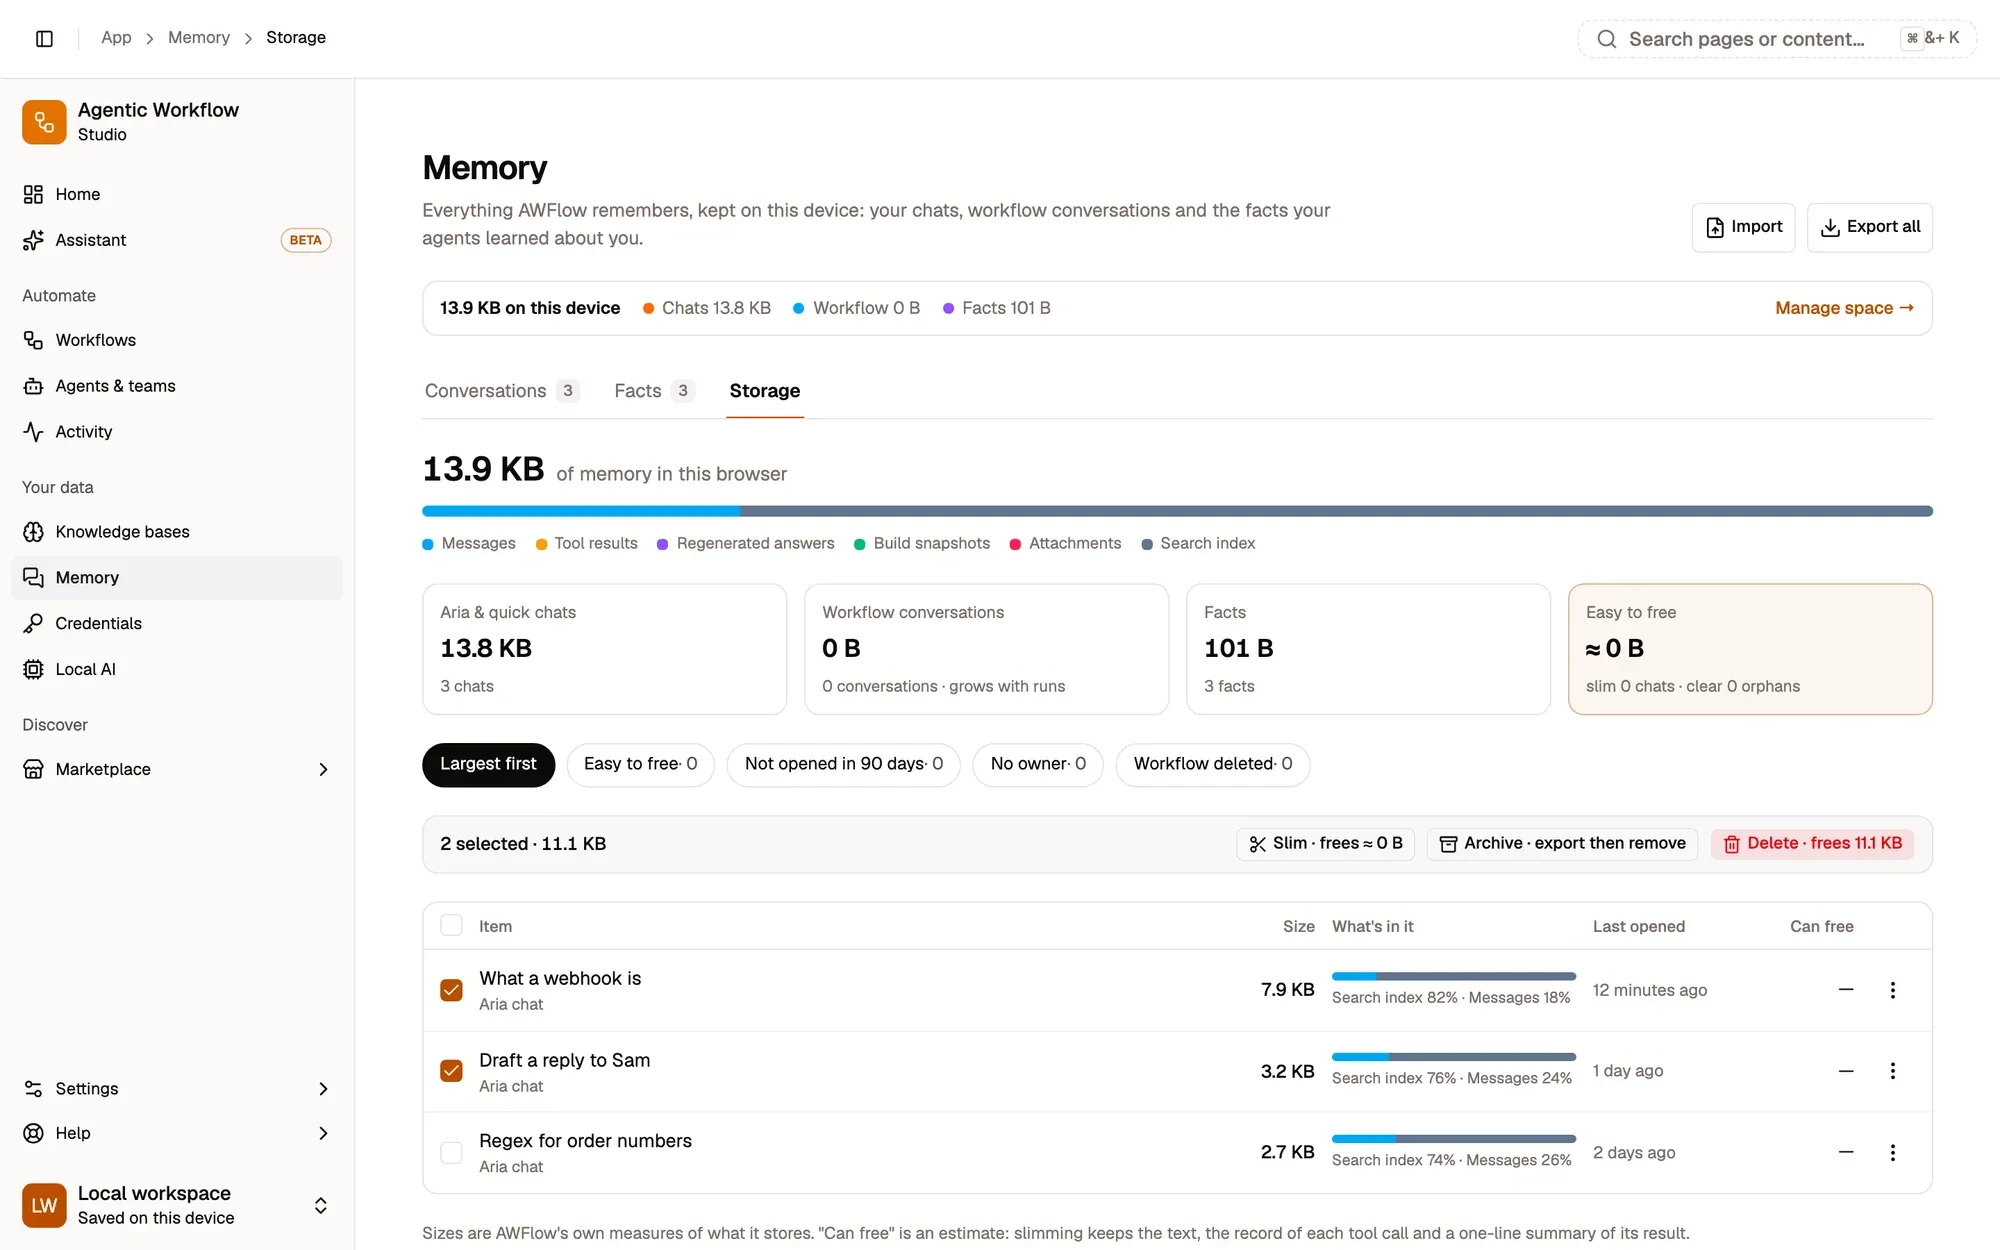Viewport: 2000px width, 1250px height.
Task: Click the Export all download icon
Action: coord(1830,228)
